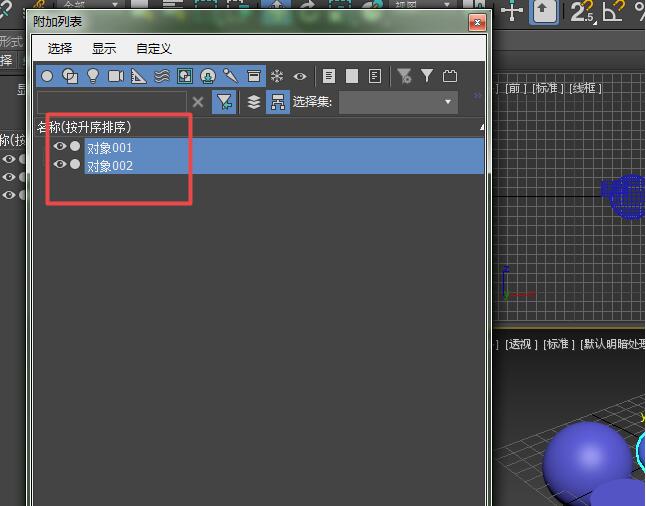646x506 pixels.
Task: Open the 选择集 selection set dropdown
Action: (398, 102)
